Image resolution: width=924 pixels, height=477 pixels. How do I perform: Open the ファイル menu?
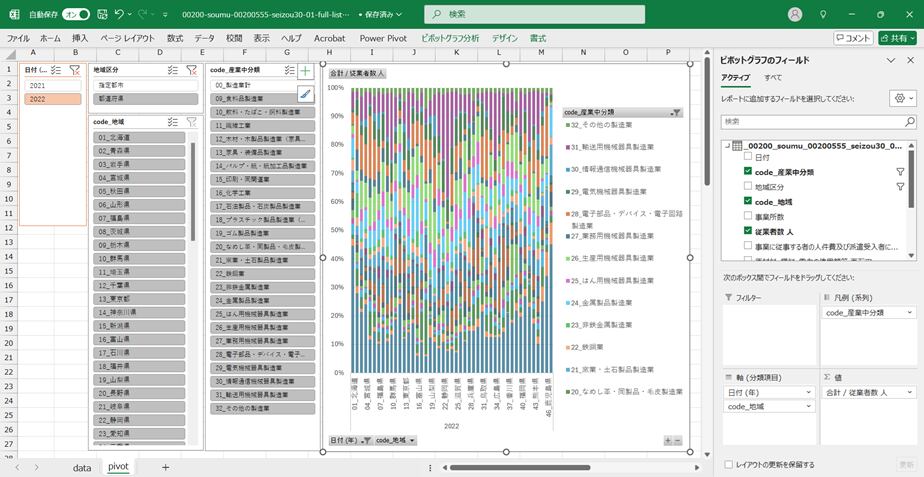[x=18, y=38]
